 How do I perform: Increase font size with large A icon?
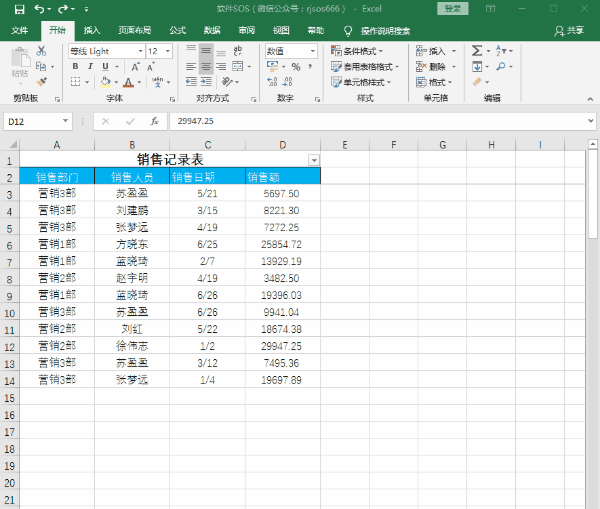pos(135,67)
